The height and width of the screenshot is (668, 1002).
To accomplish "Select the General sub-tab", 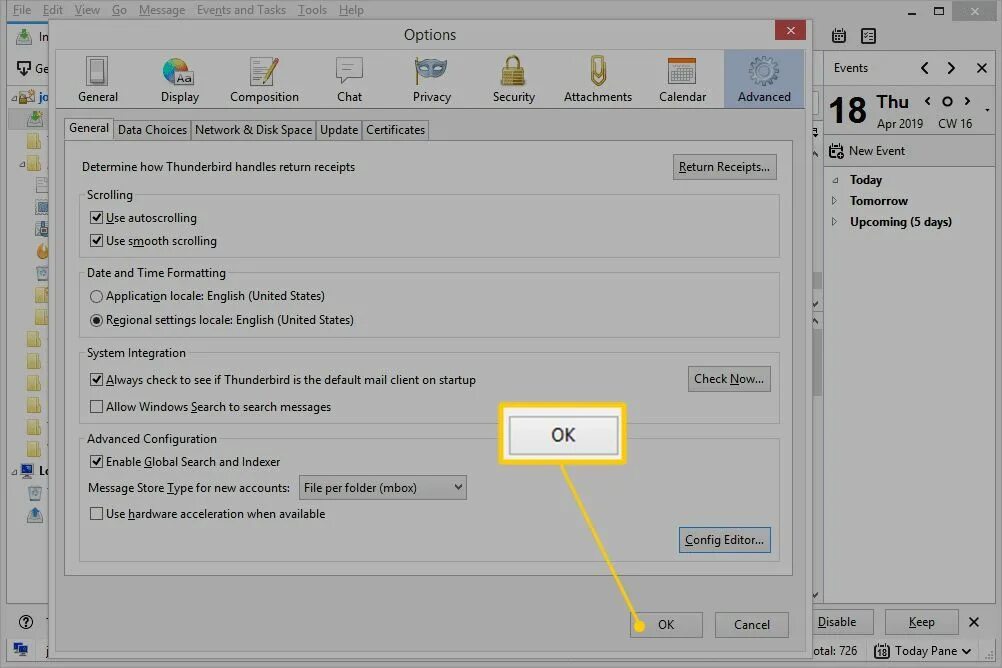I will click(89, 128).
